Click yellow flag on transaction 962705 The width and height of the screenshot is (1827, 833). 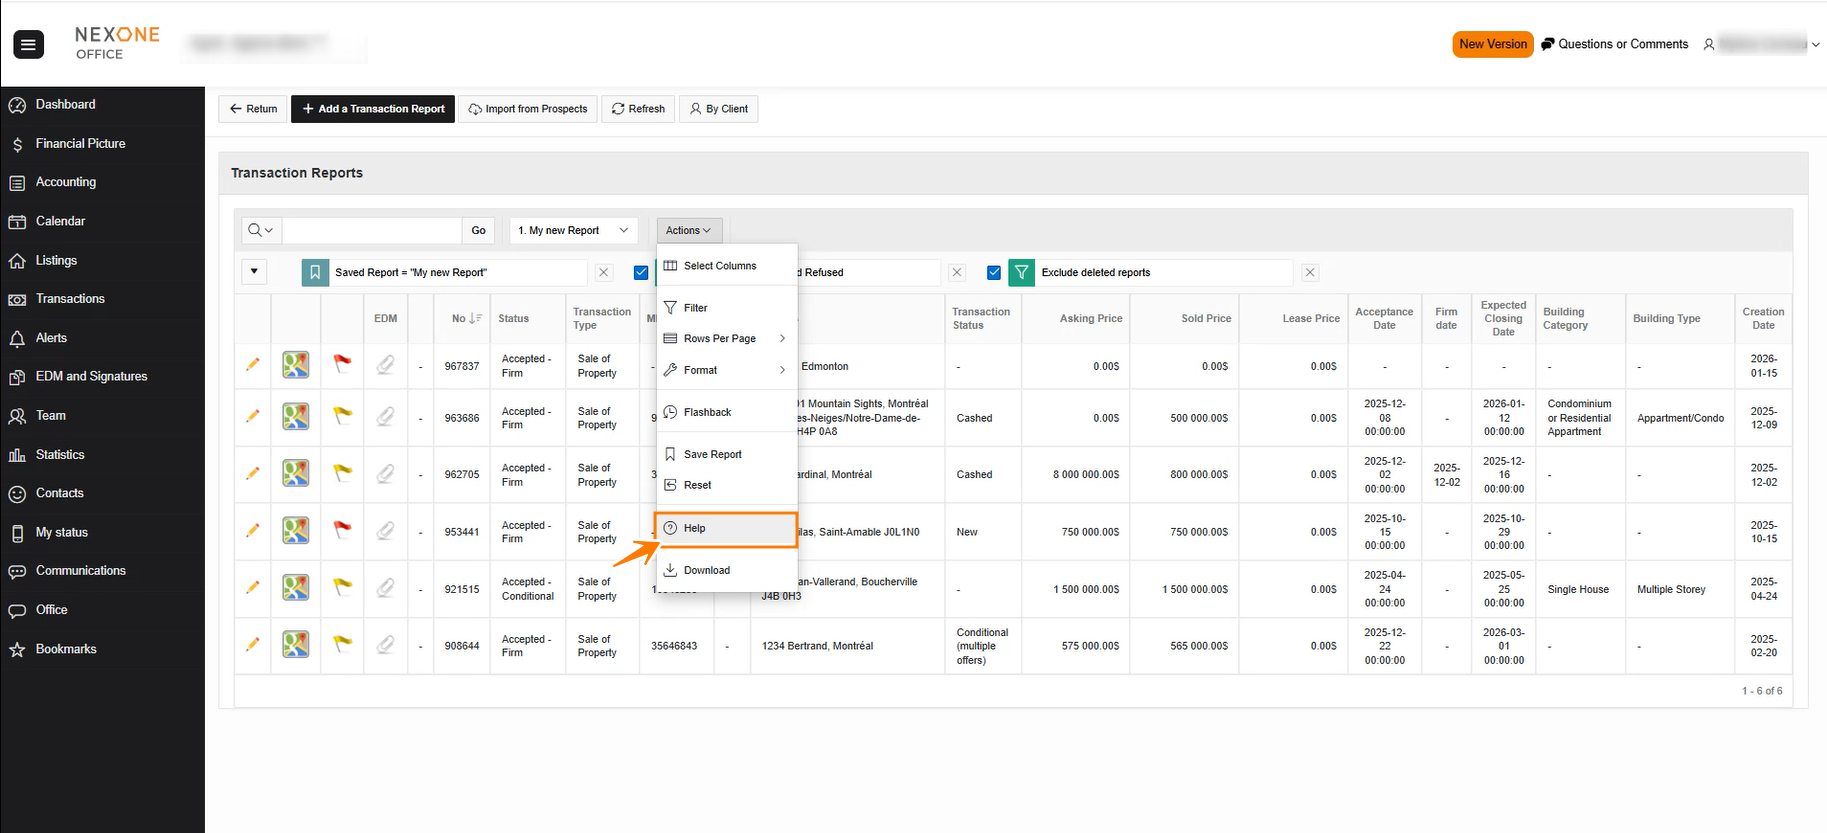click(342, 473)
